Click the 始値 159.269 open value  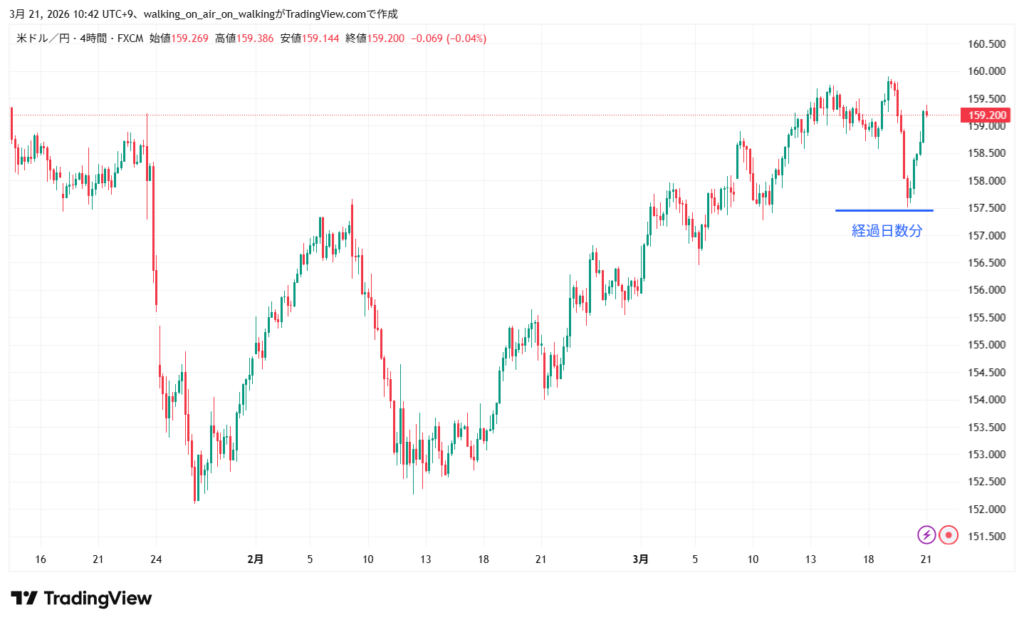point(176,38)
